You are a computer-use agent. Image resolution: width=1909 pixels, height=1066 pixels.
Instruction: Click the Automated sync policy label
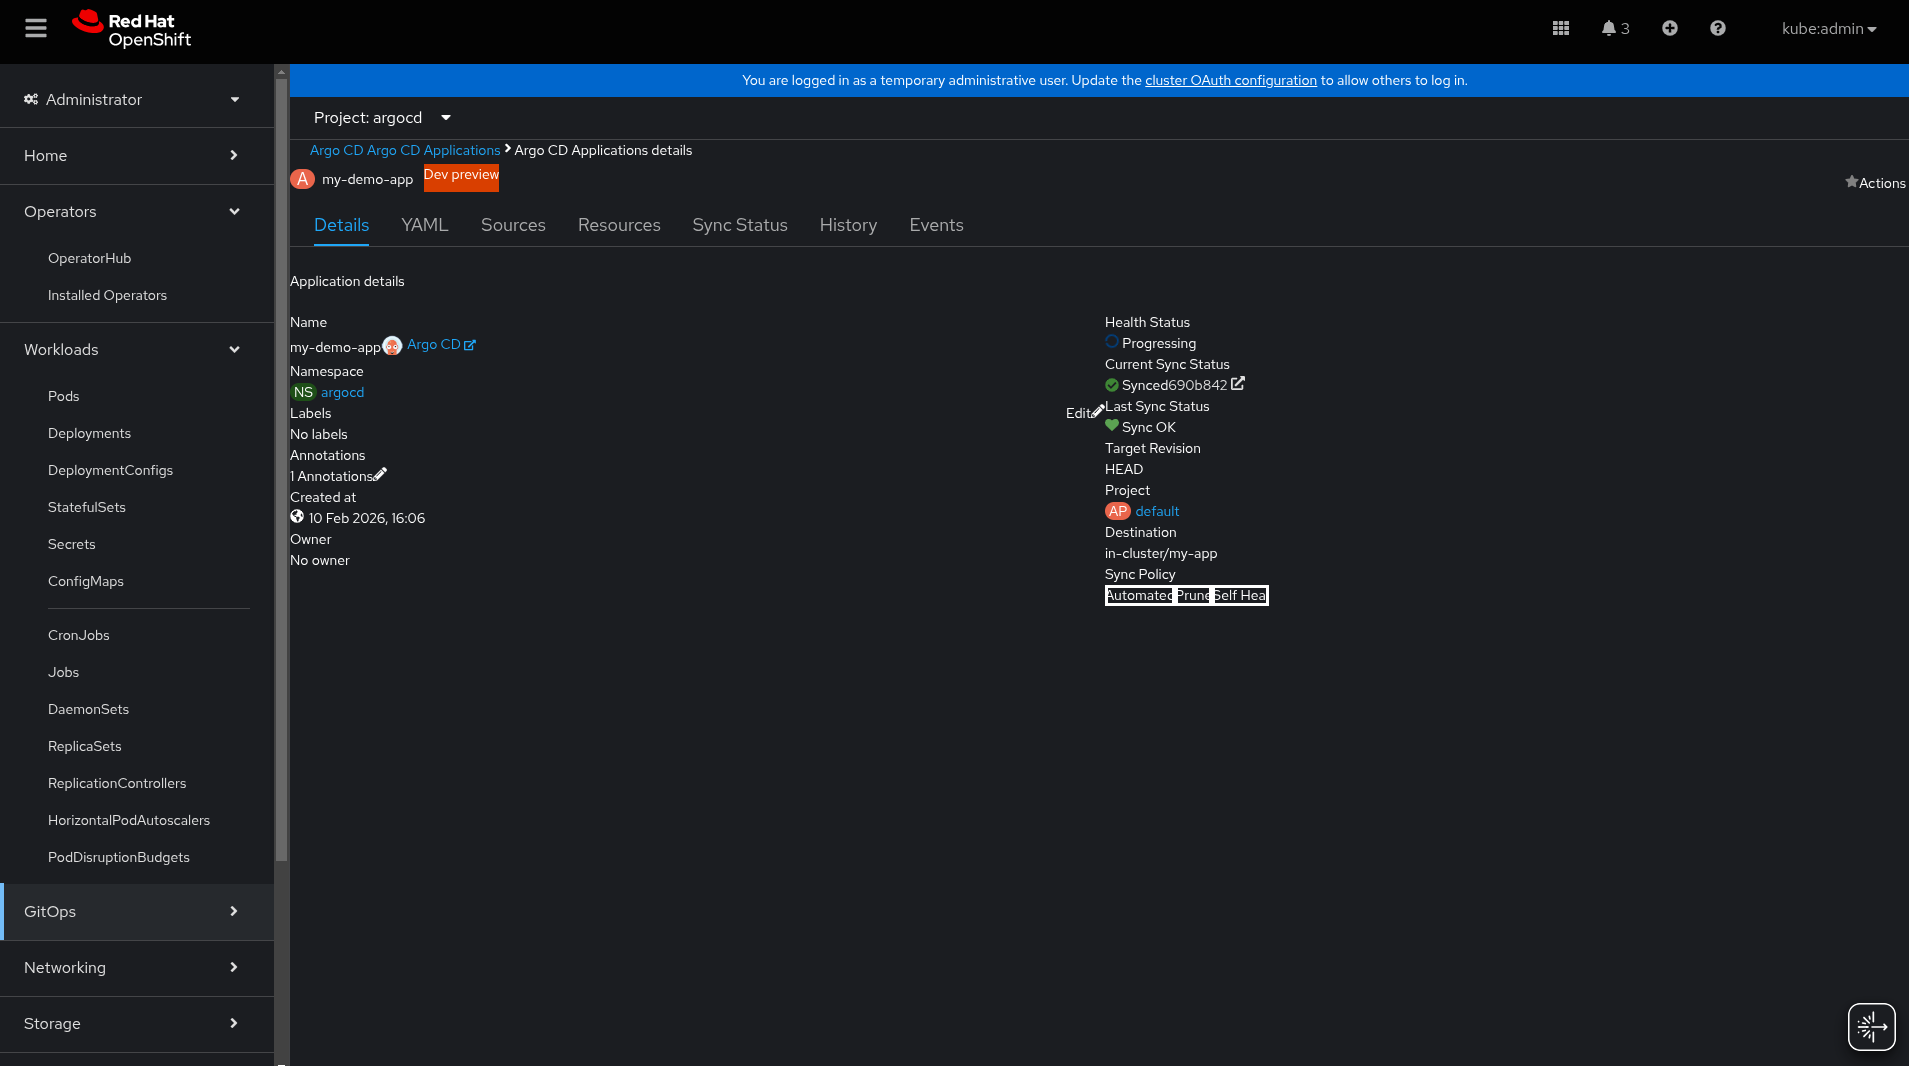coord(1139,595)
